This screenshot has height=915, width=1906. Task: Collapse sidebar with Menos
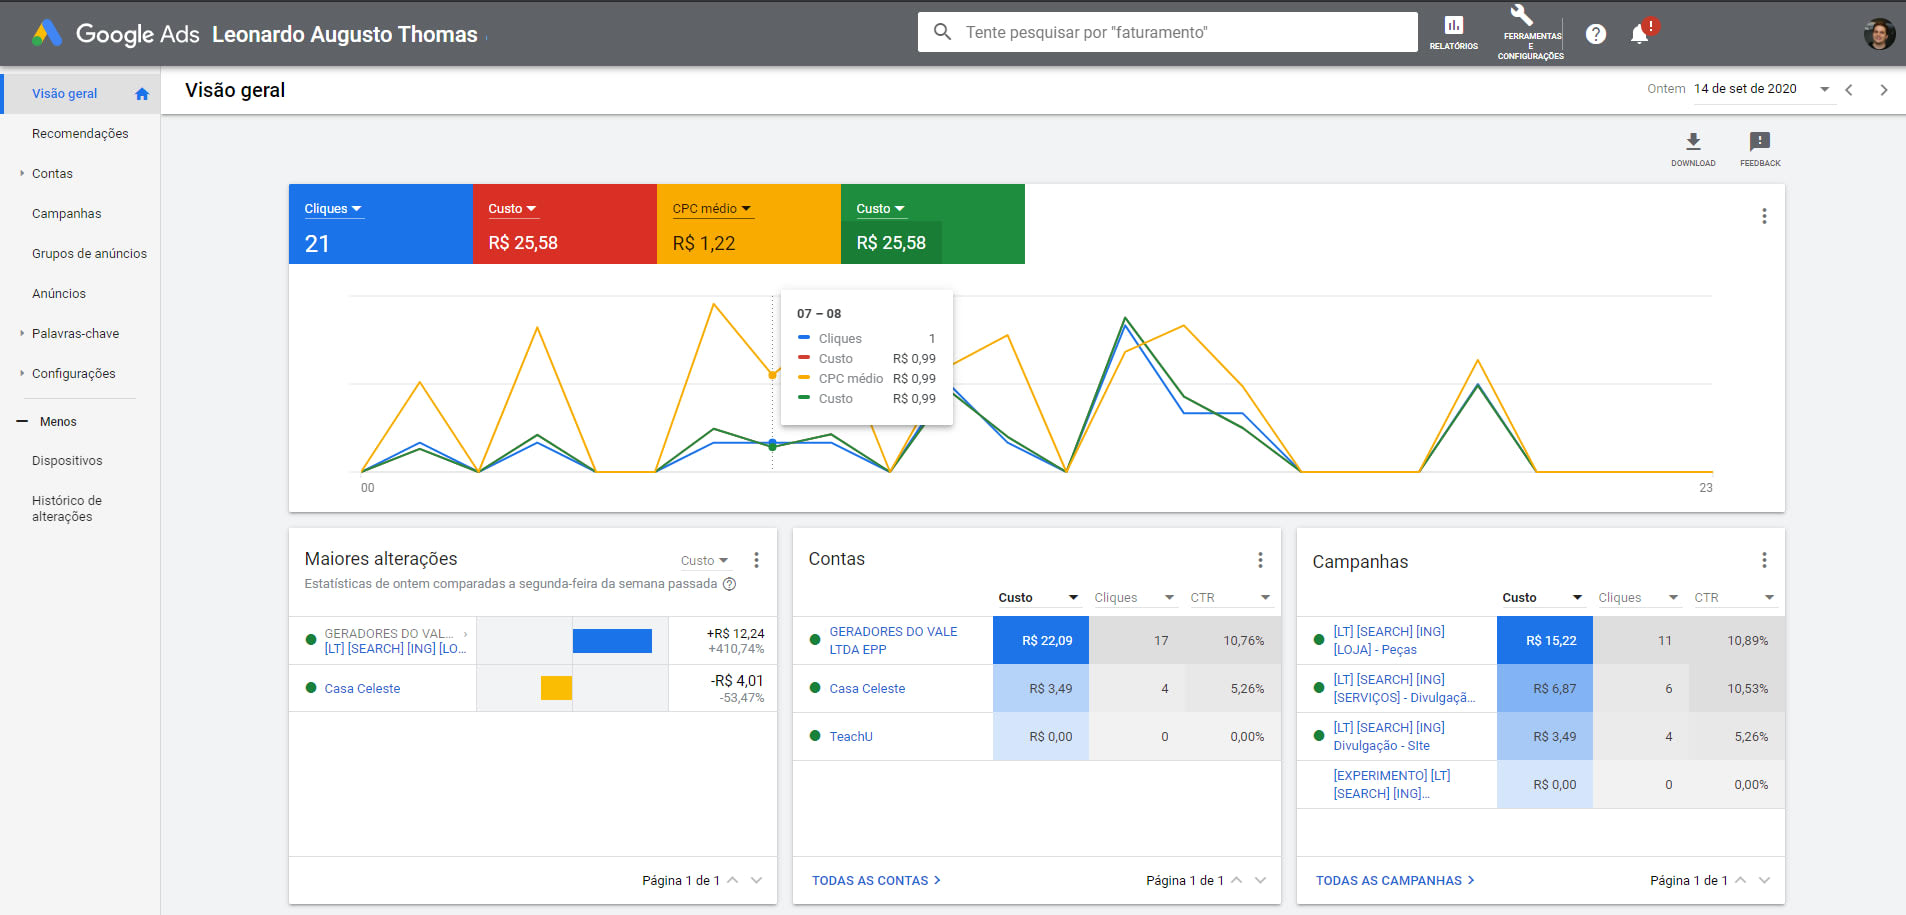click(x=57, y=422)
